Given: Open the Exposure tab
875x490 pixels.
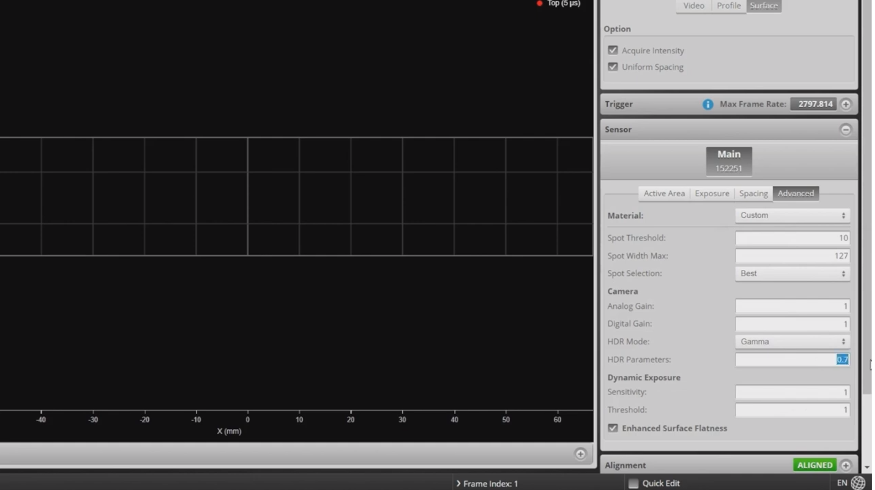Looking at the screenshot, I should coord(711,194).
